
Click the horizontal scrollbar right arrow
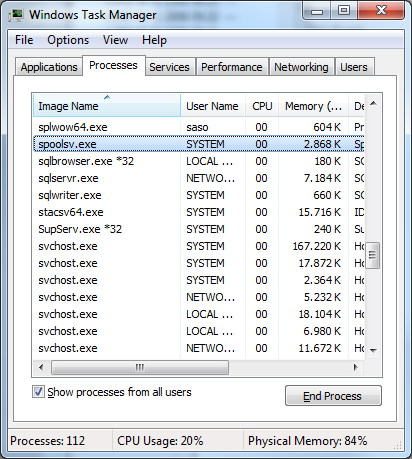tap(356, 367)
